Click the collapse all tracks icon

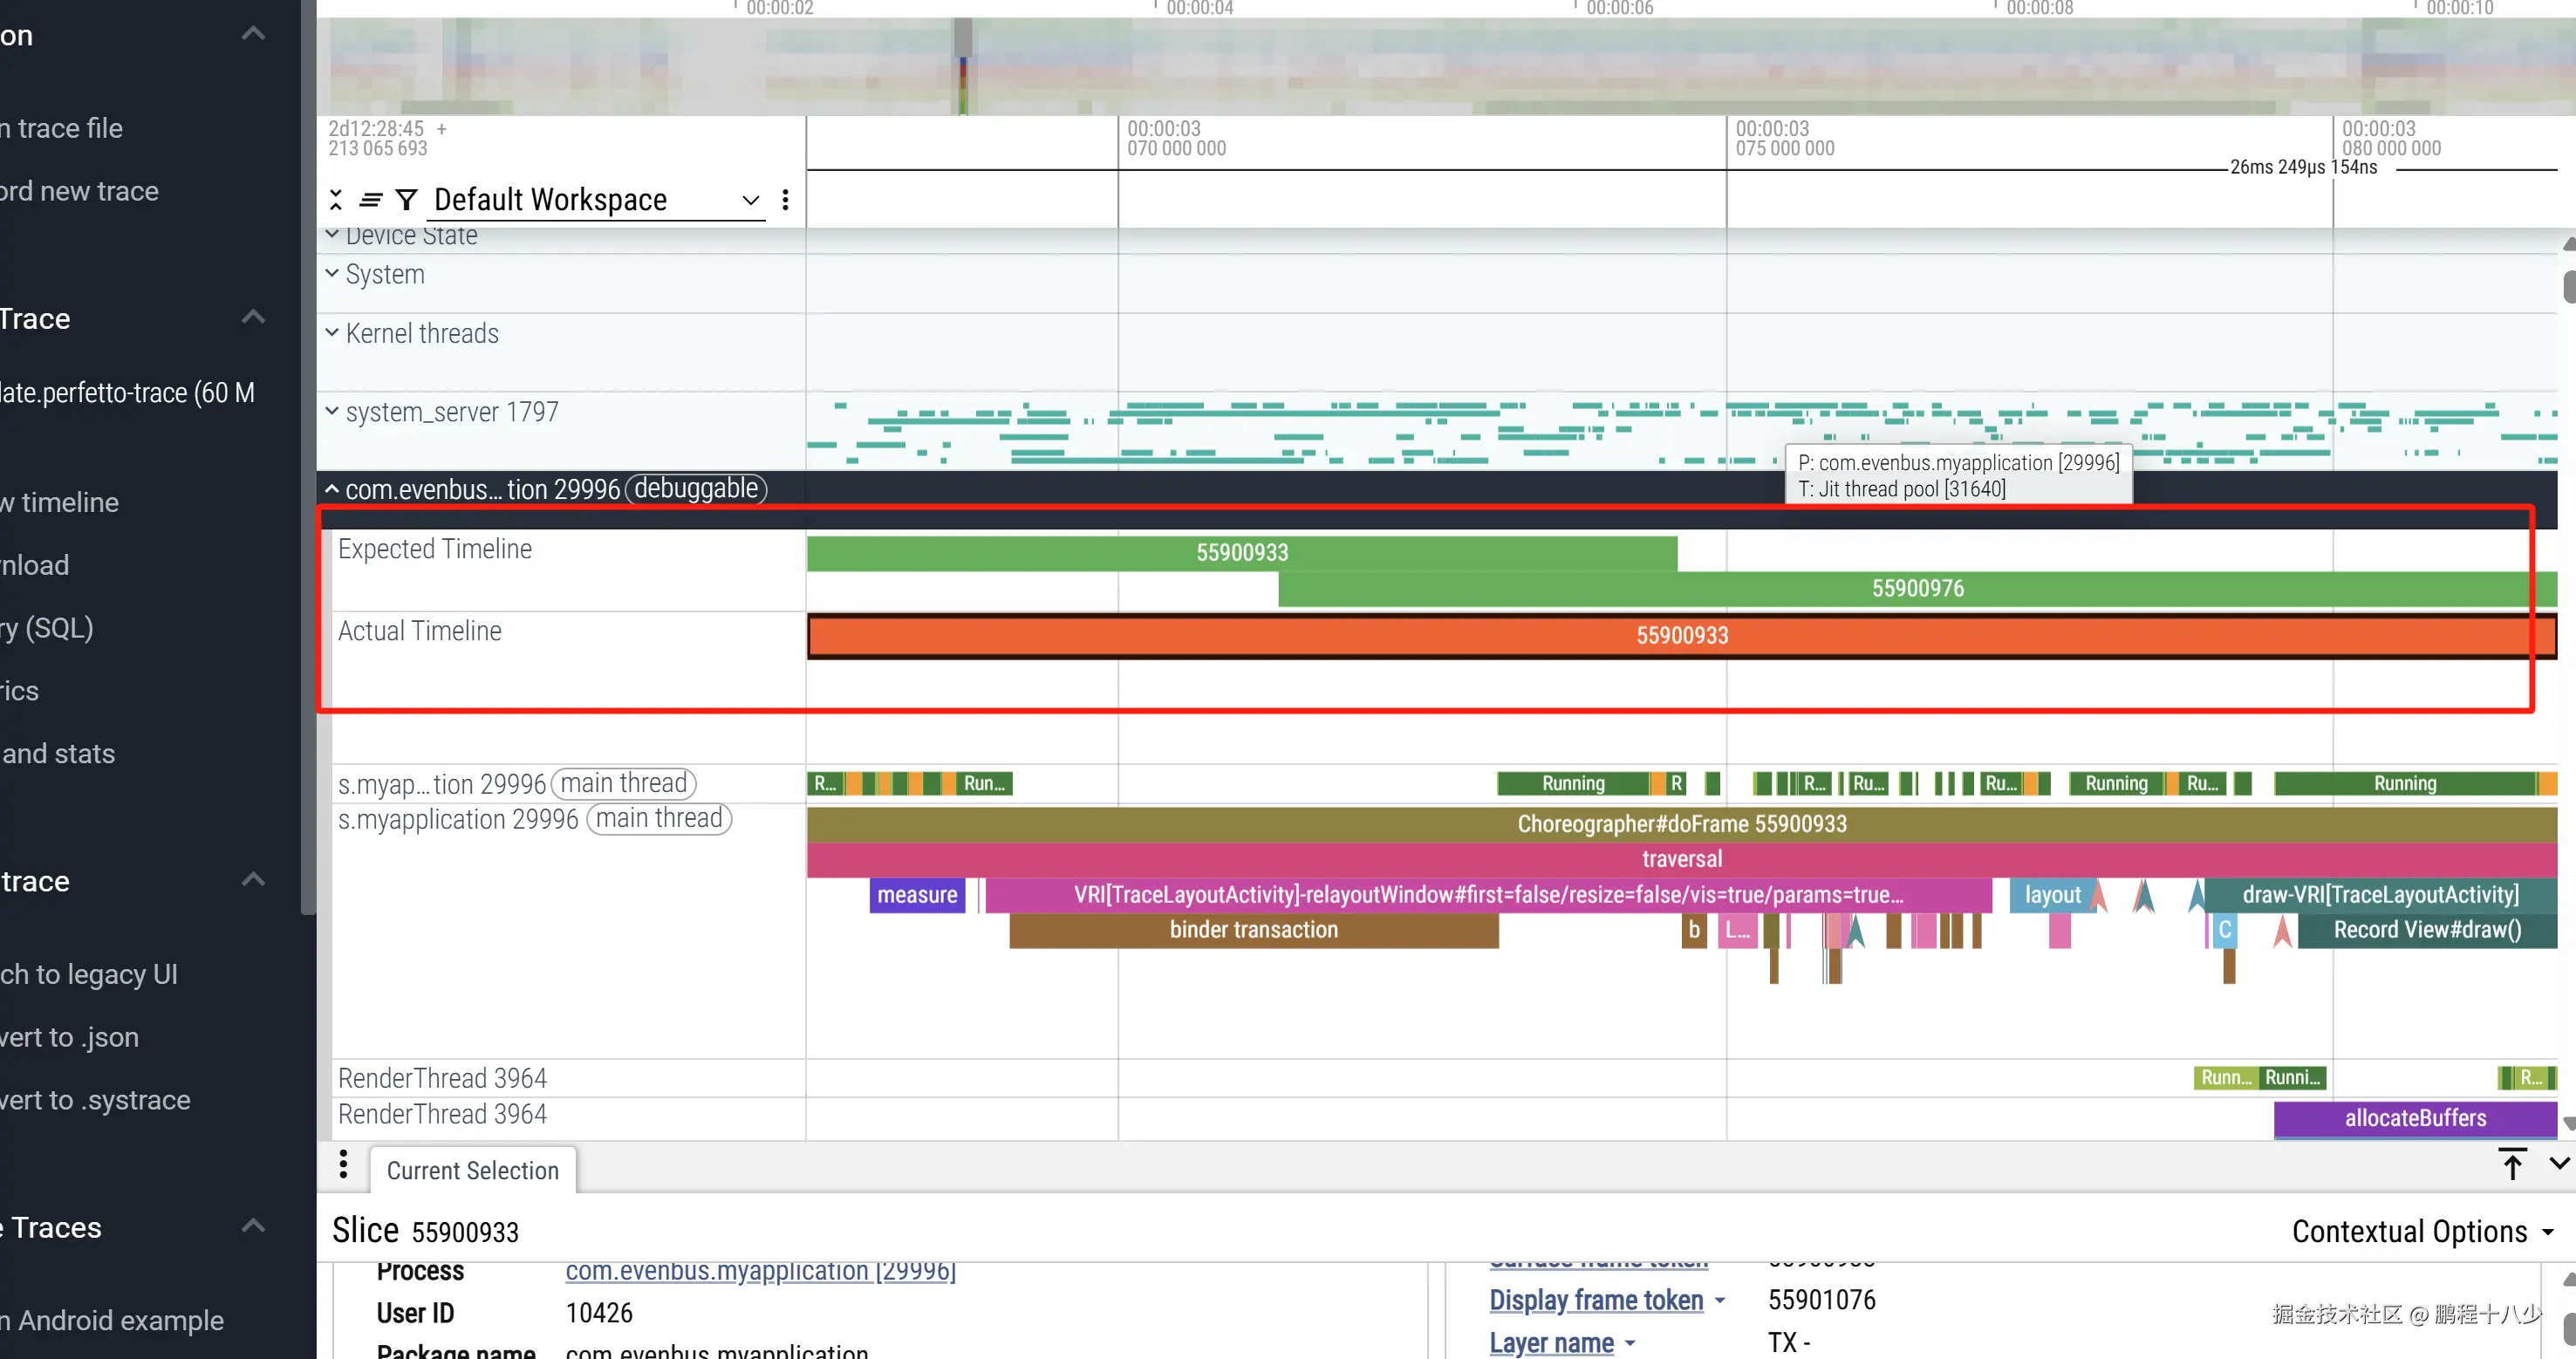pos(336,200)
